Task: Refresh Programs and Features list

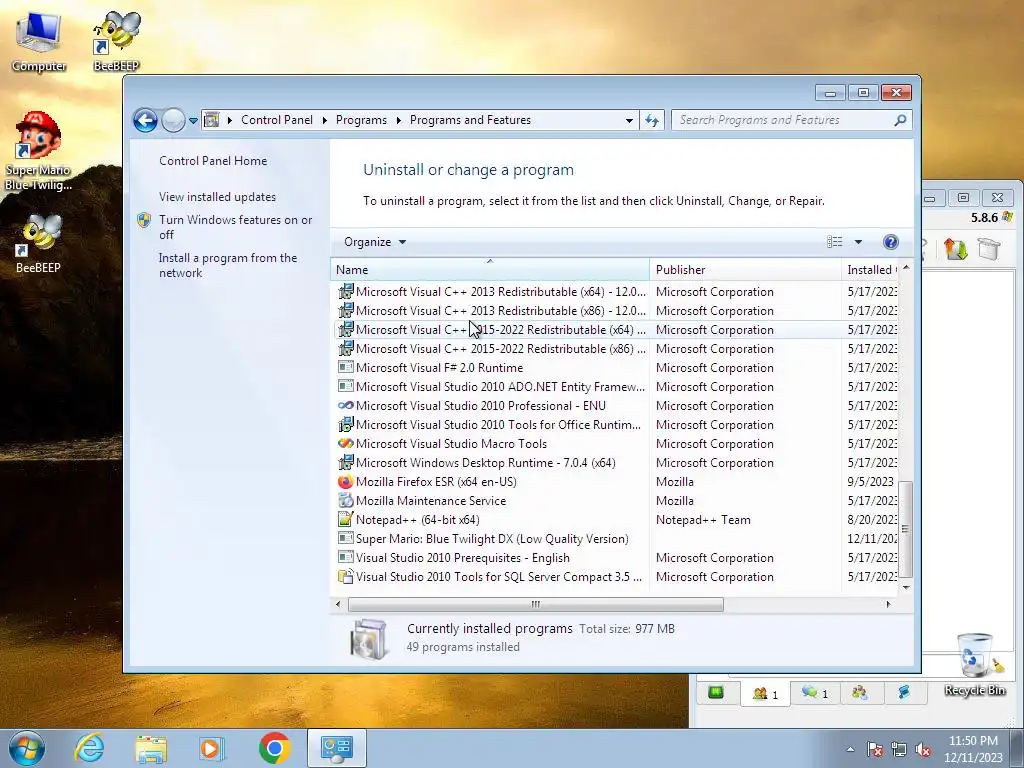Action: (x=652, y=120)
